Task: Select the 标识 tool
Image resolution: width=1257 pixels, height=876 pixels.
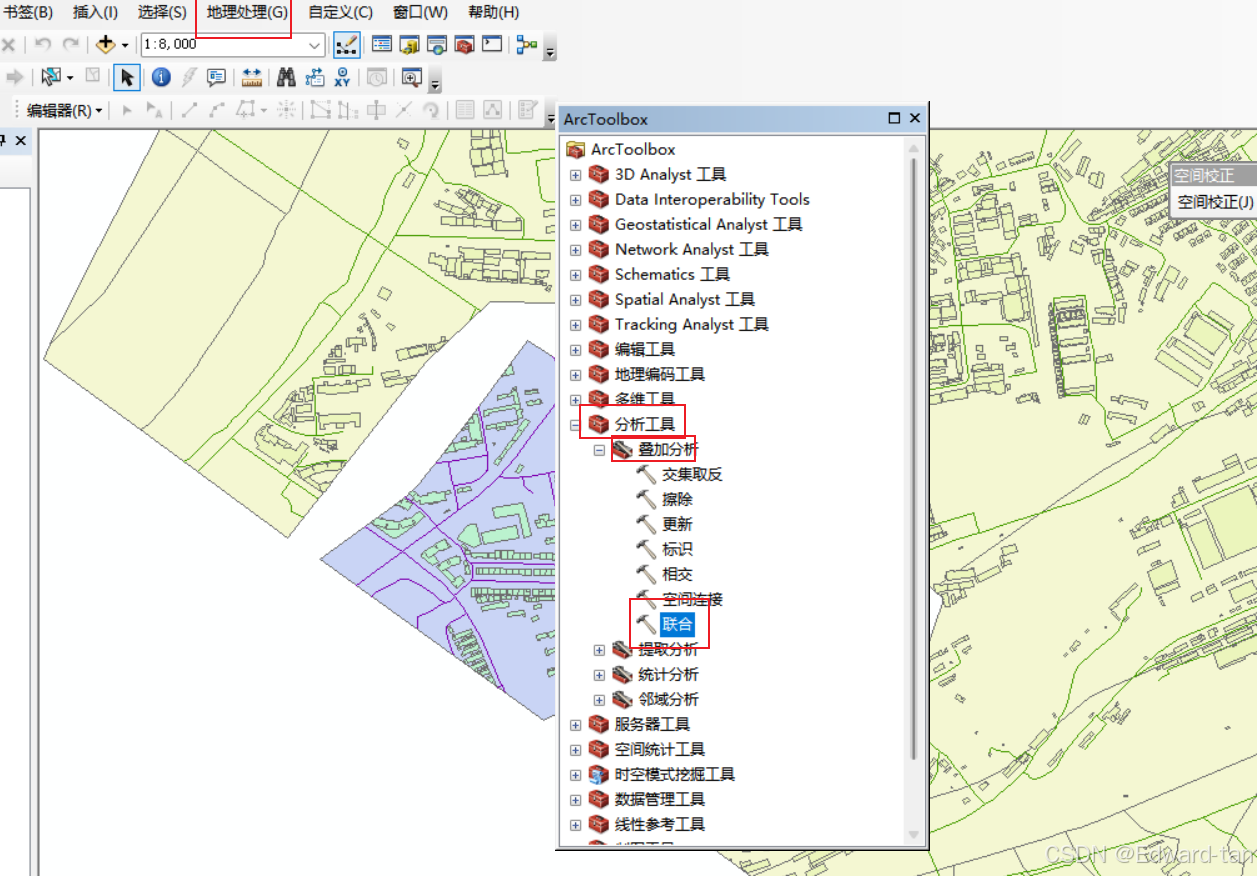Action: click(677, 550)
